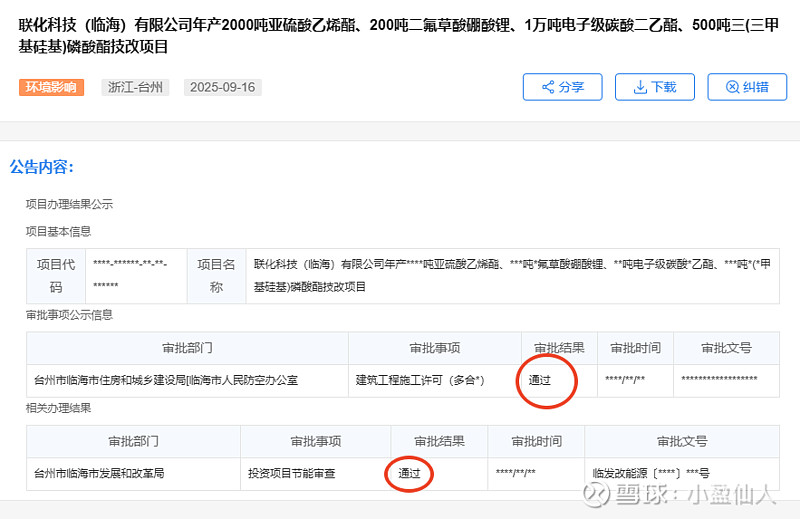Click the 浙江-台州 location tag
The height and width of the screenshot is (519, 800).
[x=135, y=87]
